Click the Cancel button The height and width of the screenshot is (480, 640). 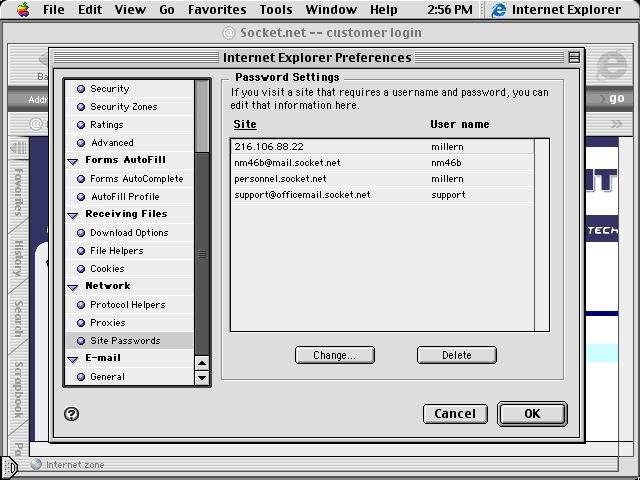click(x=455, y=414)
